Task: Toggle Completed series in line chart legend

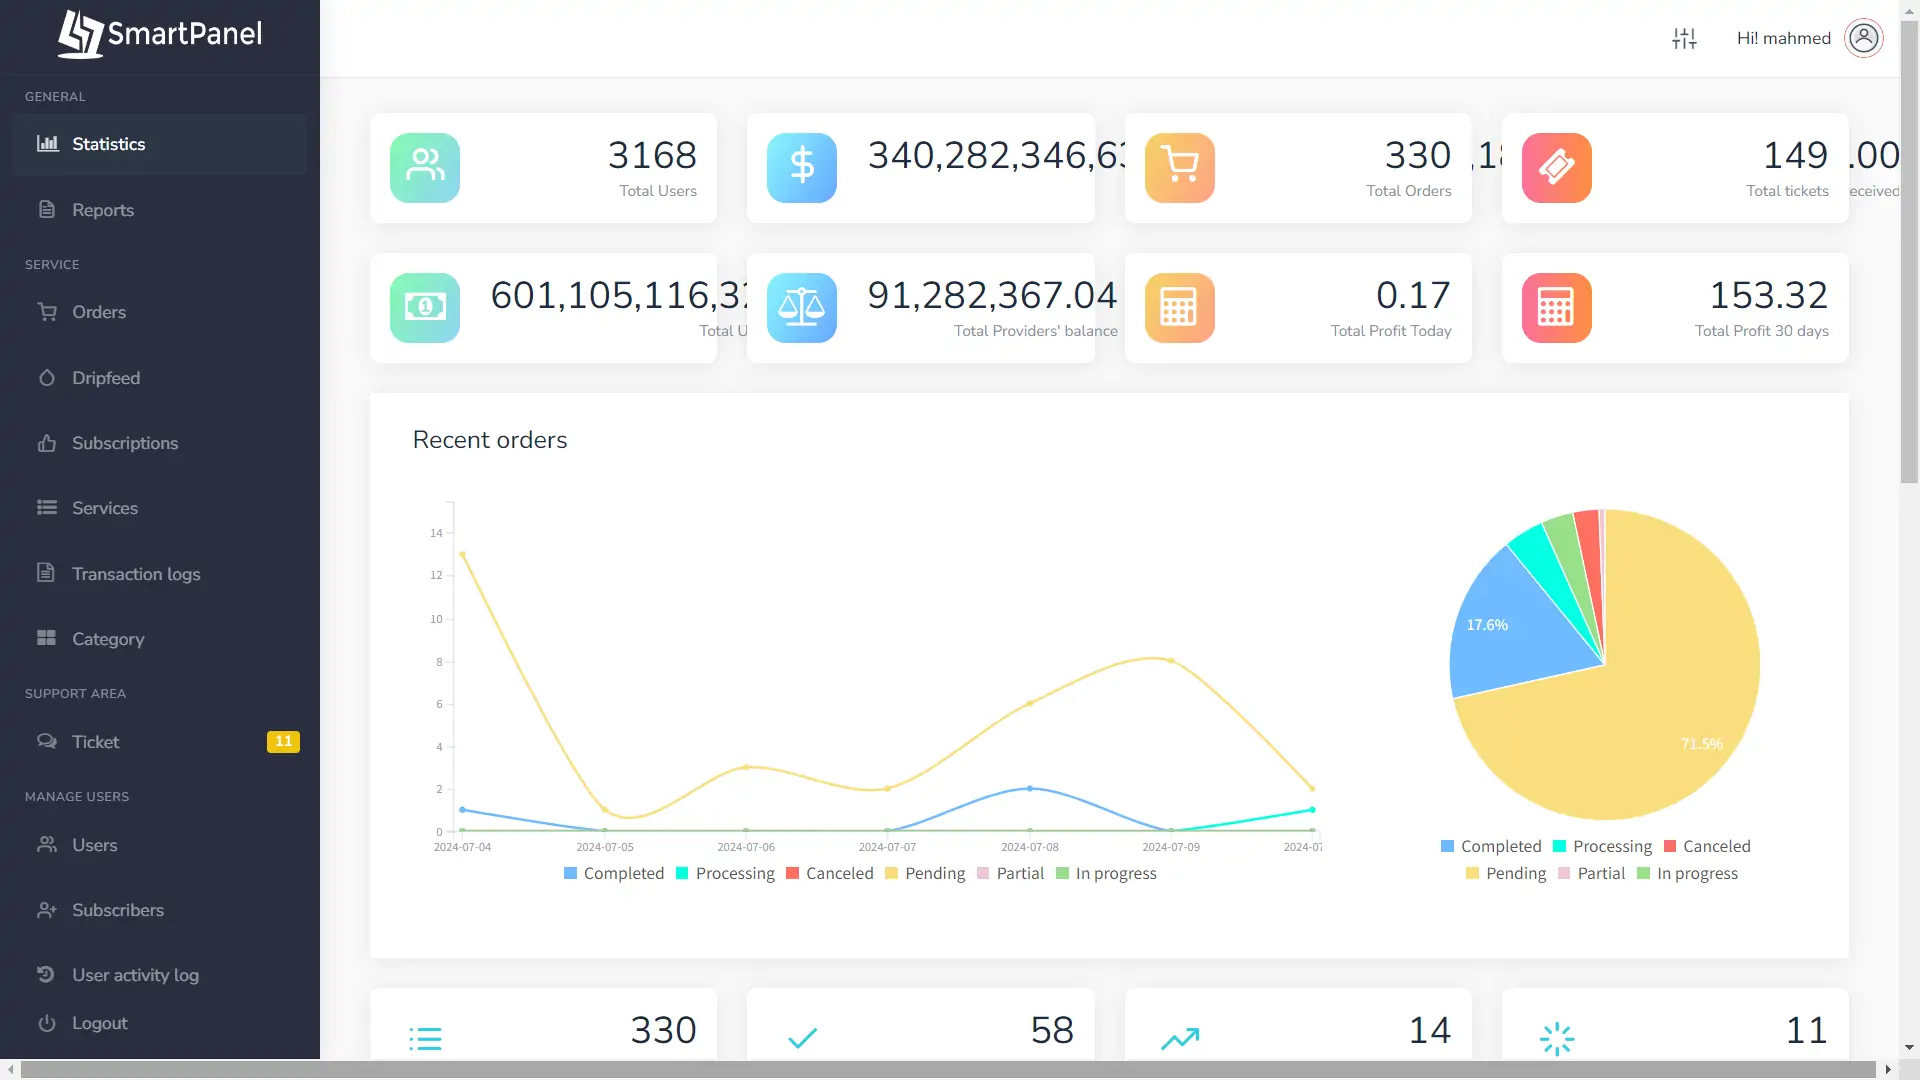Action: [613, 873]
